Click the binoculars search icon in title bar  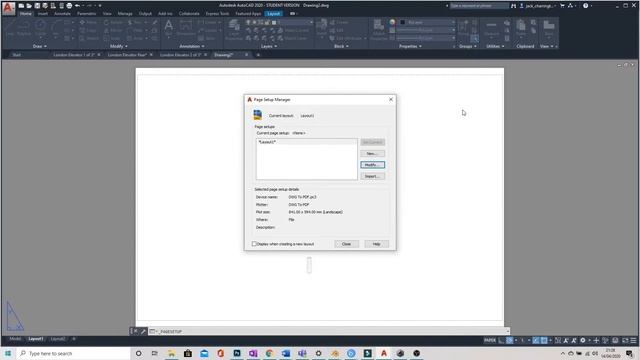point(513,6)
